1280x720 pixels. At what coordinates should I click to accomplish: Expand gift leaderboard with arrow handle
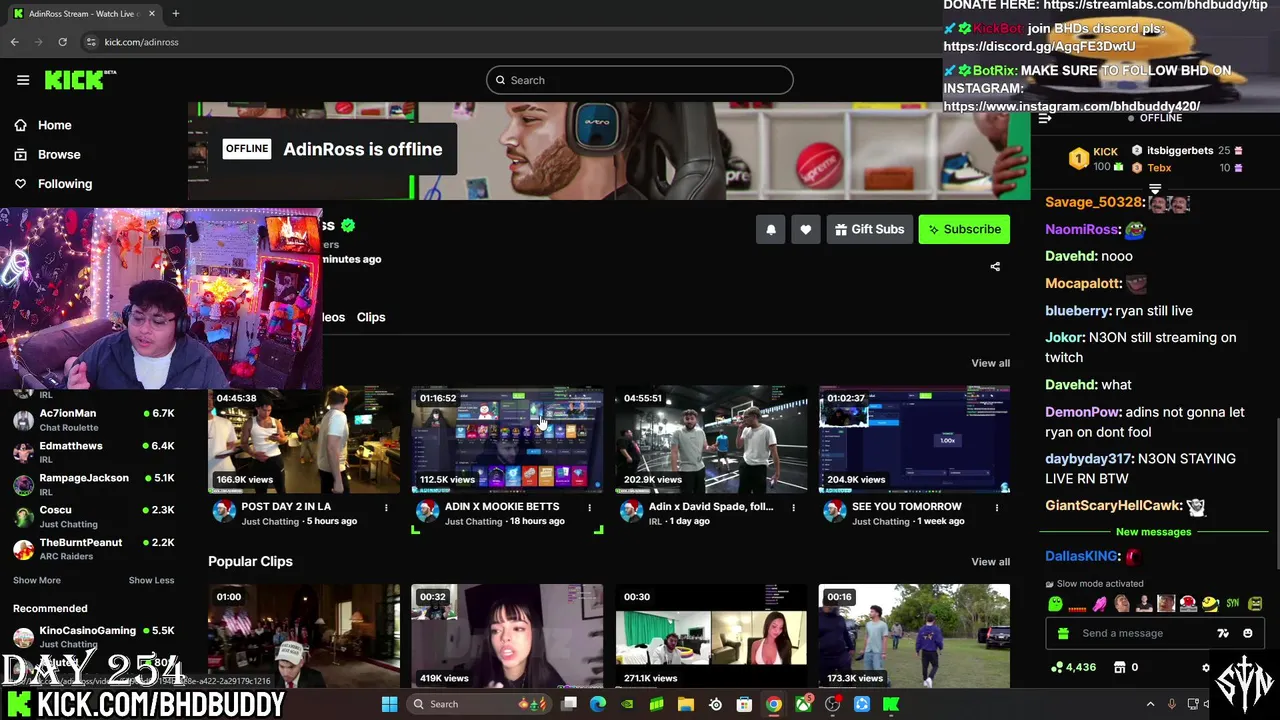tap(1155, 188)
